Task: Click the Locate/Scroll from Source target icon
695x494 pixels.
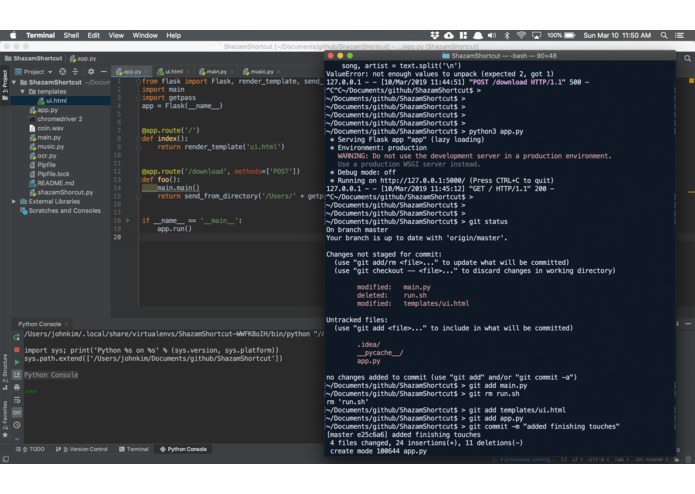Action: tap(62, 71)
